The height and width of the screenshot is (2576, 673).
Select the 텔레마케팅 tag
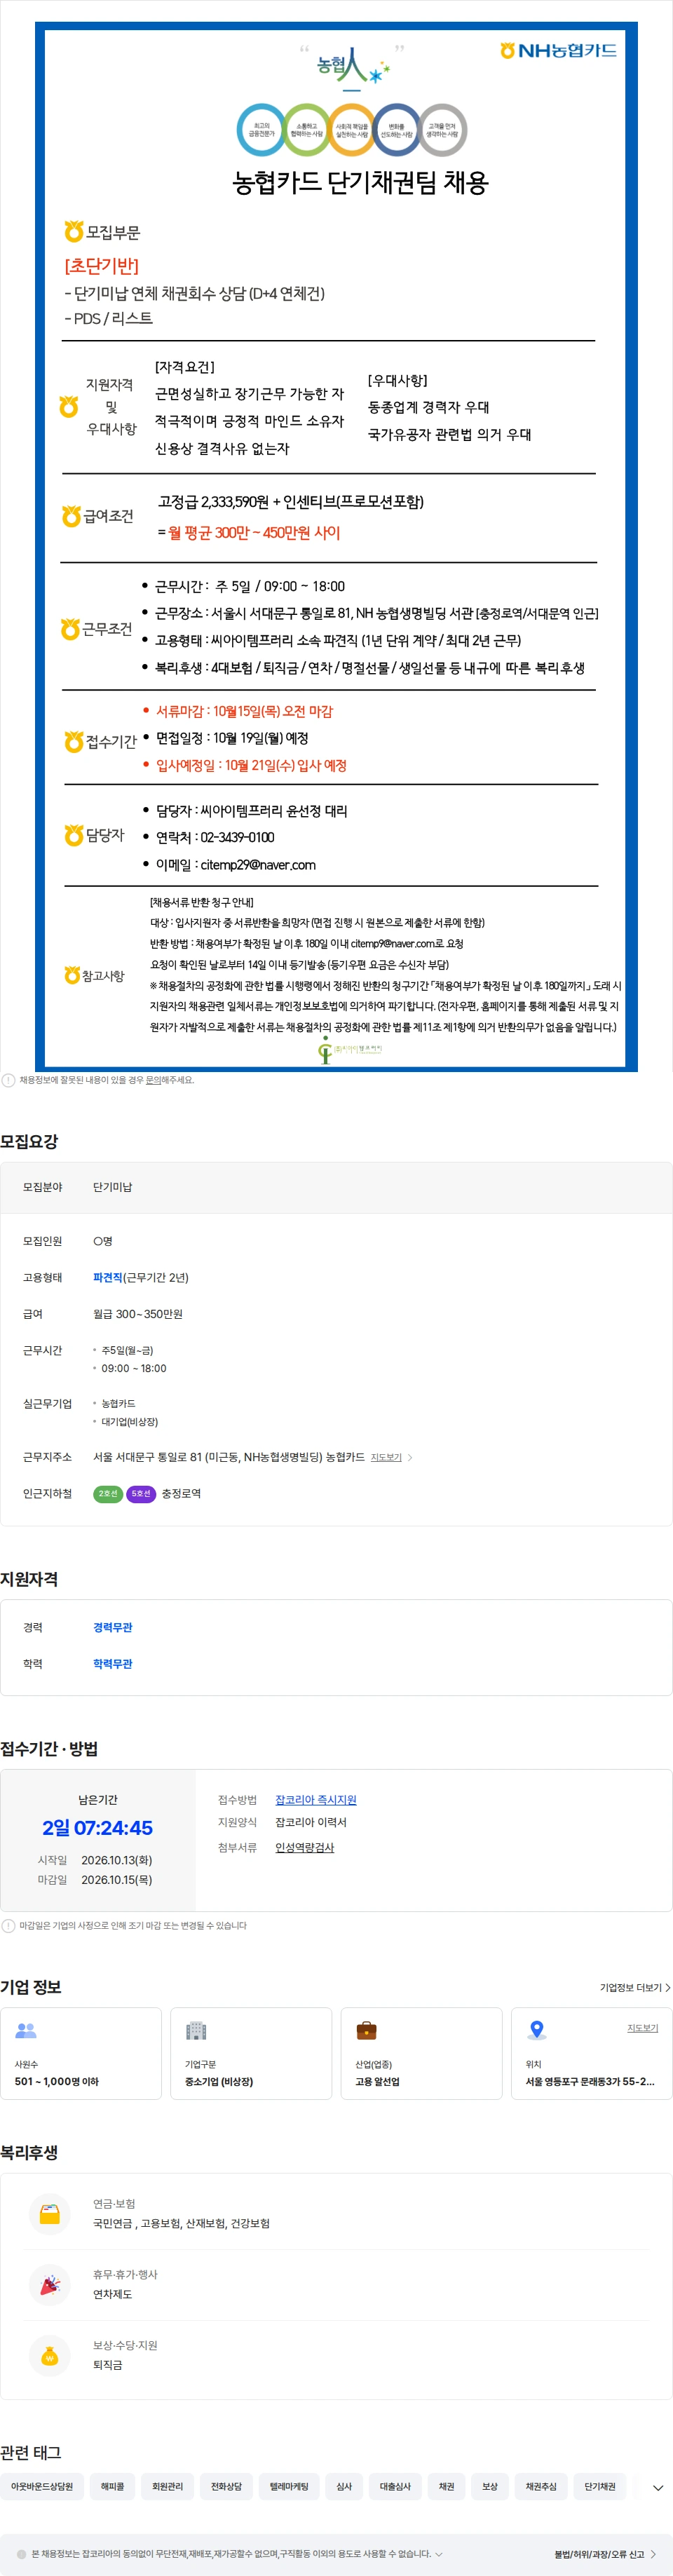tap(289, 2486)
